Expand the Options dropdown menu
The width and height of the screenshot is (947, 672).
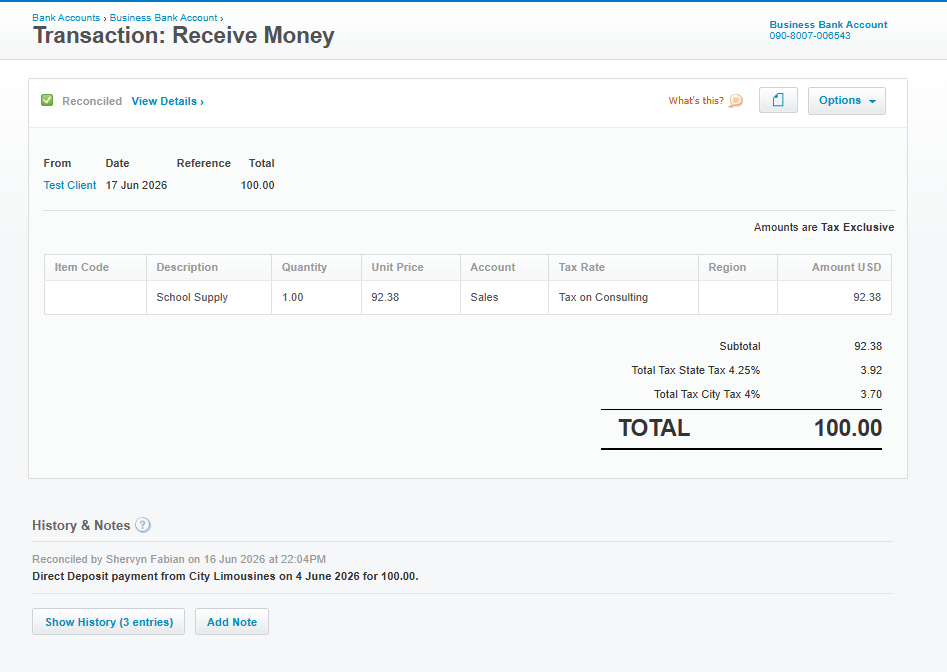847,101
